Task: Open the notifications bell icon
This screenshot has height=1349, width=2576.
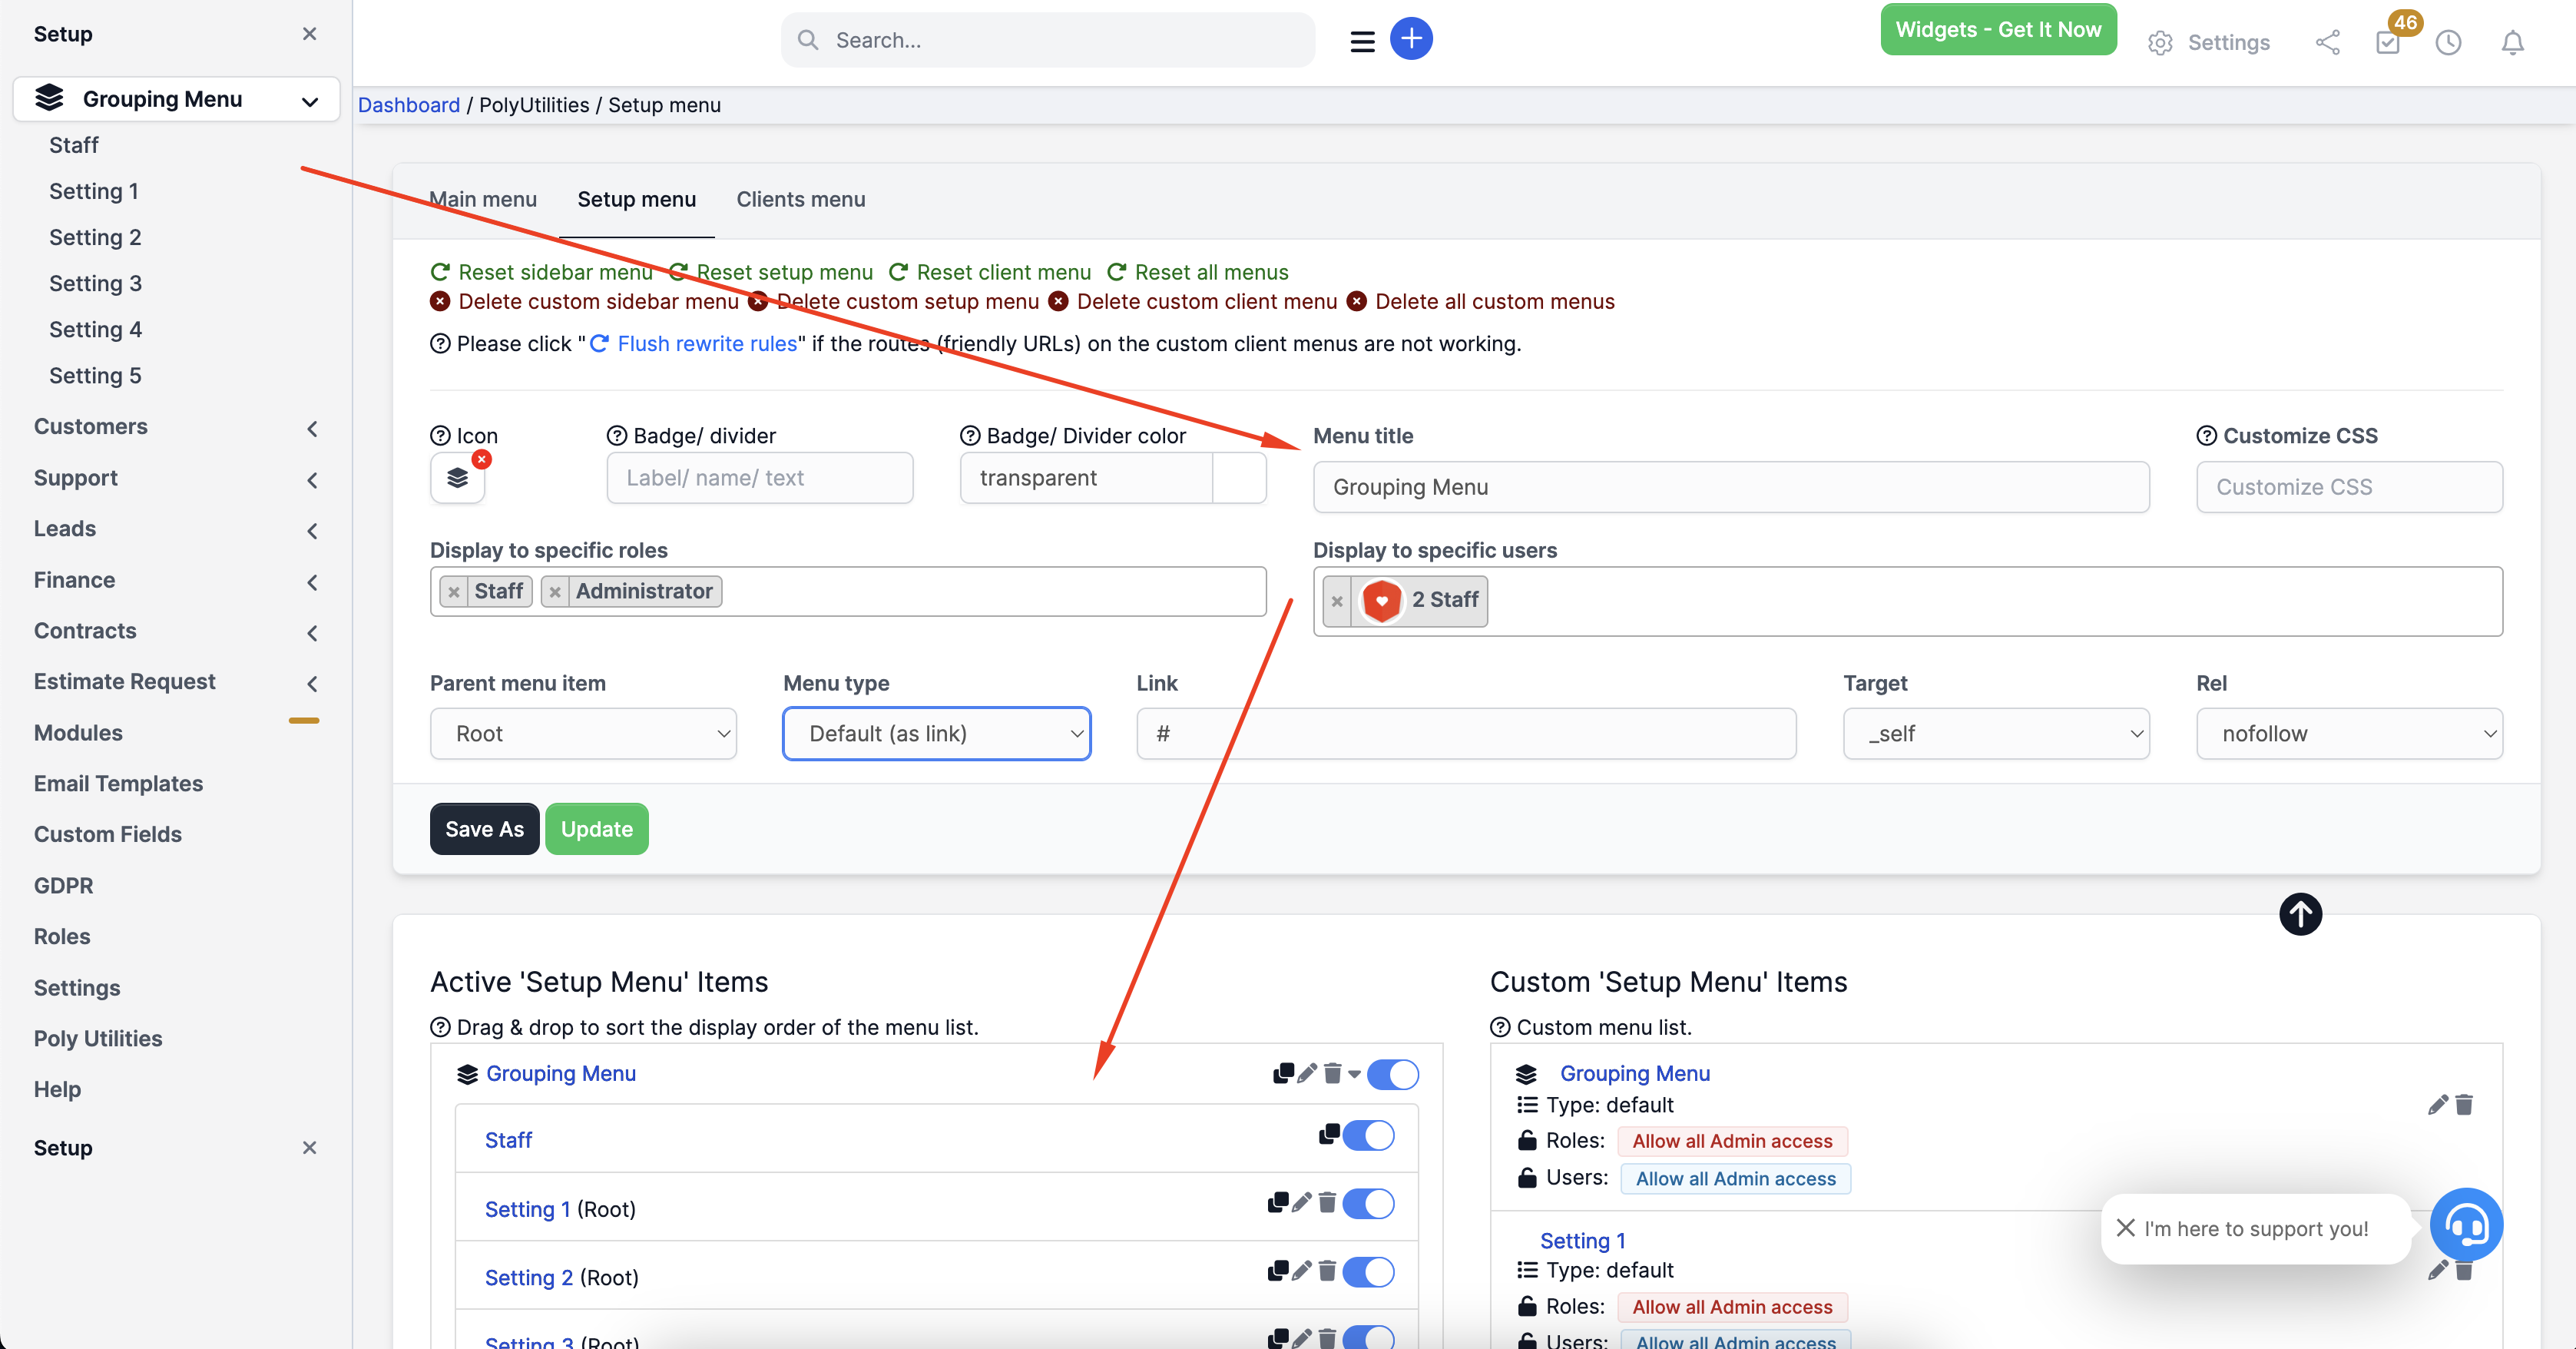Action: (2513, 43)
